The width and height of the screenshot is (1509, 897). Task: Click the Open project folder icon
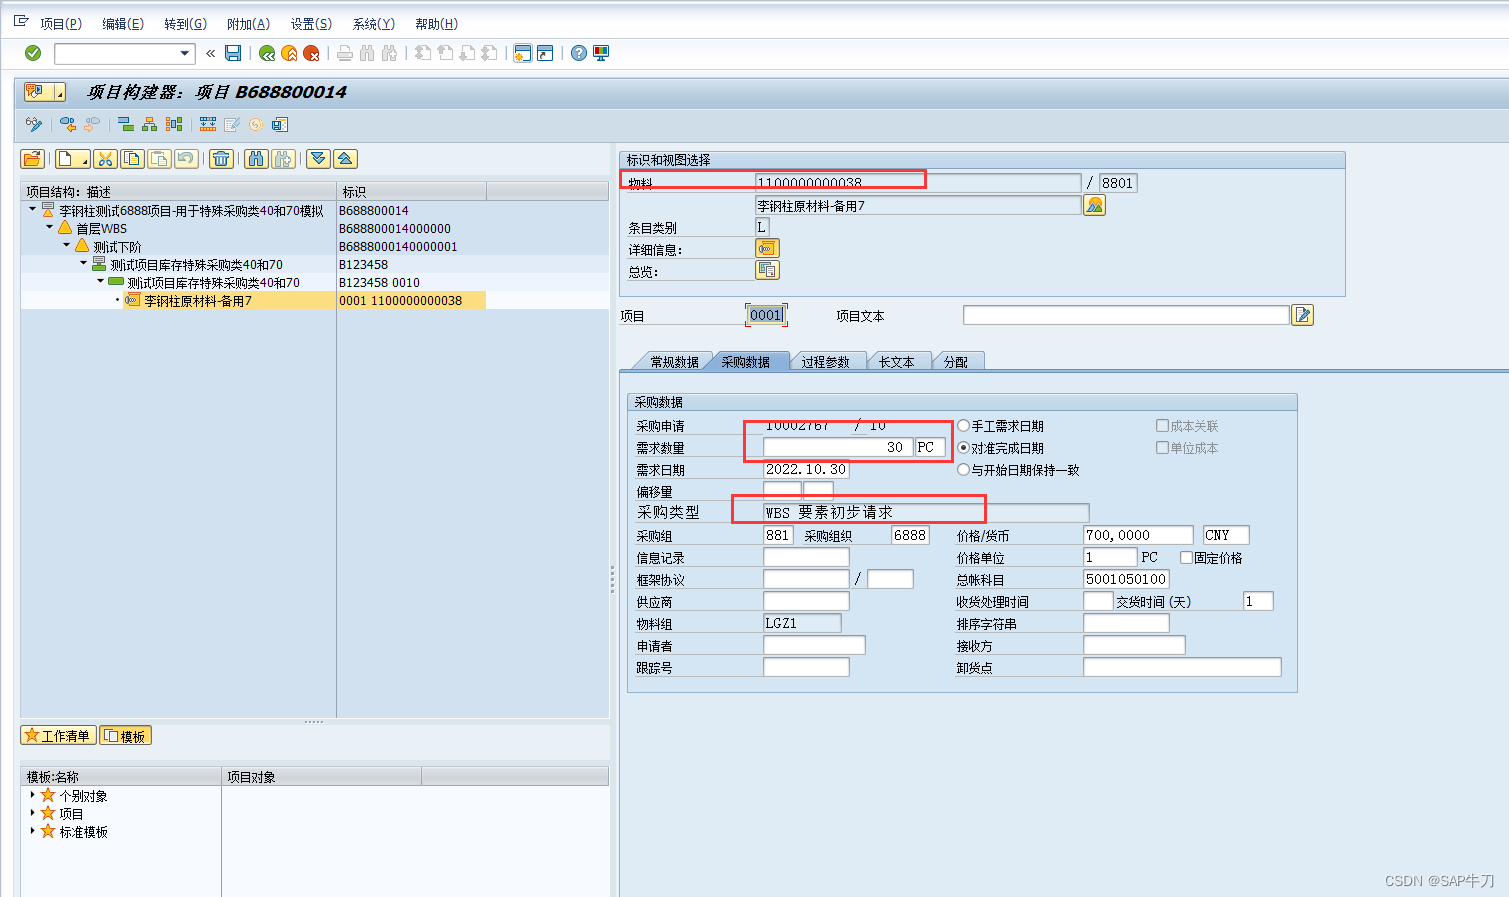click(32, 159)
